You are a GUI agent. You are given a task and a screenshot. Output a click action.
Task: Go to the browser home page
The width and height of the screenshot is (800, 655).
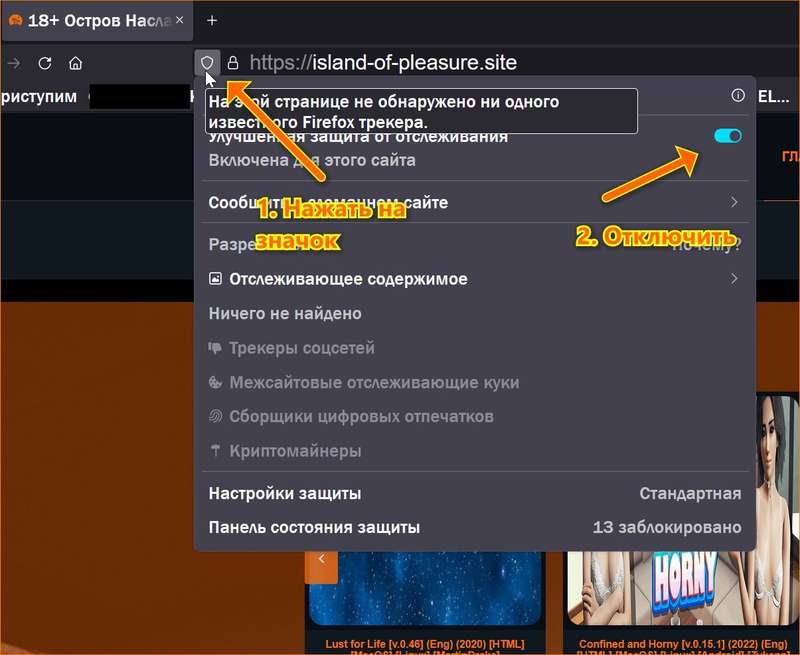pyautogui.click(x=75, y=63)
